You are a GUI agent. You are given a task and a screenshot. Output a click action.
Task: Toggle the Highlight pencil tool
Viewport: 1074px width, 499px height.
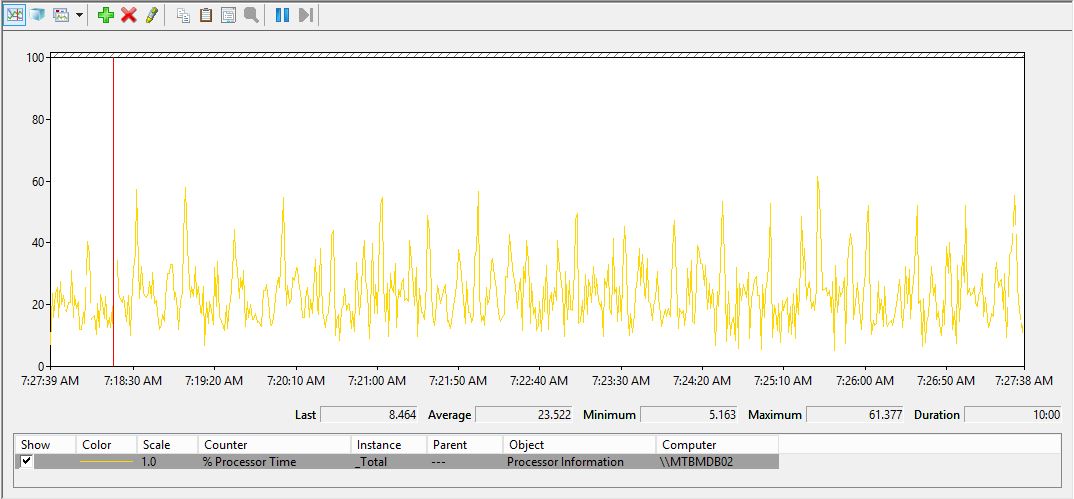pyautogui.click(x=151, y=14)
